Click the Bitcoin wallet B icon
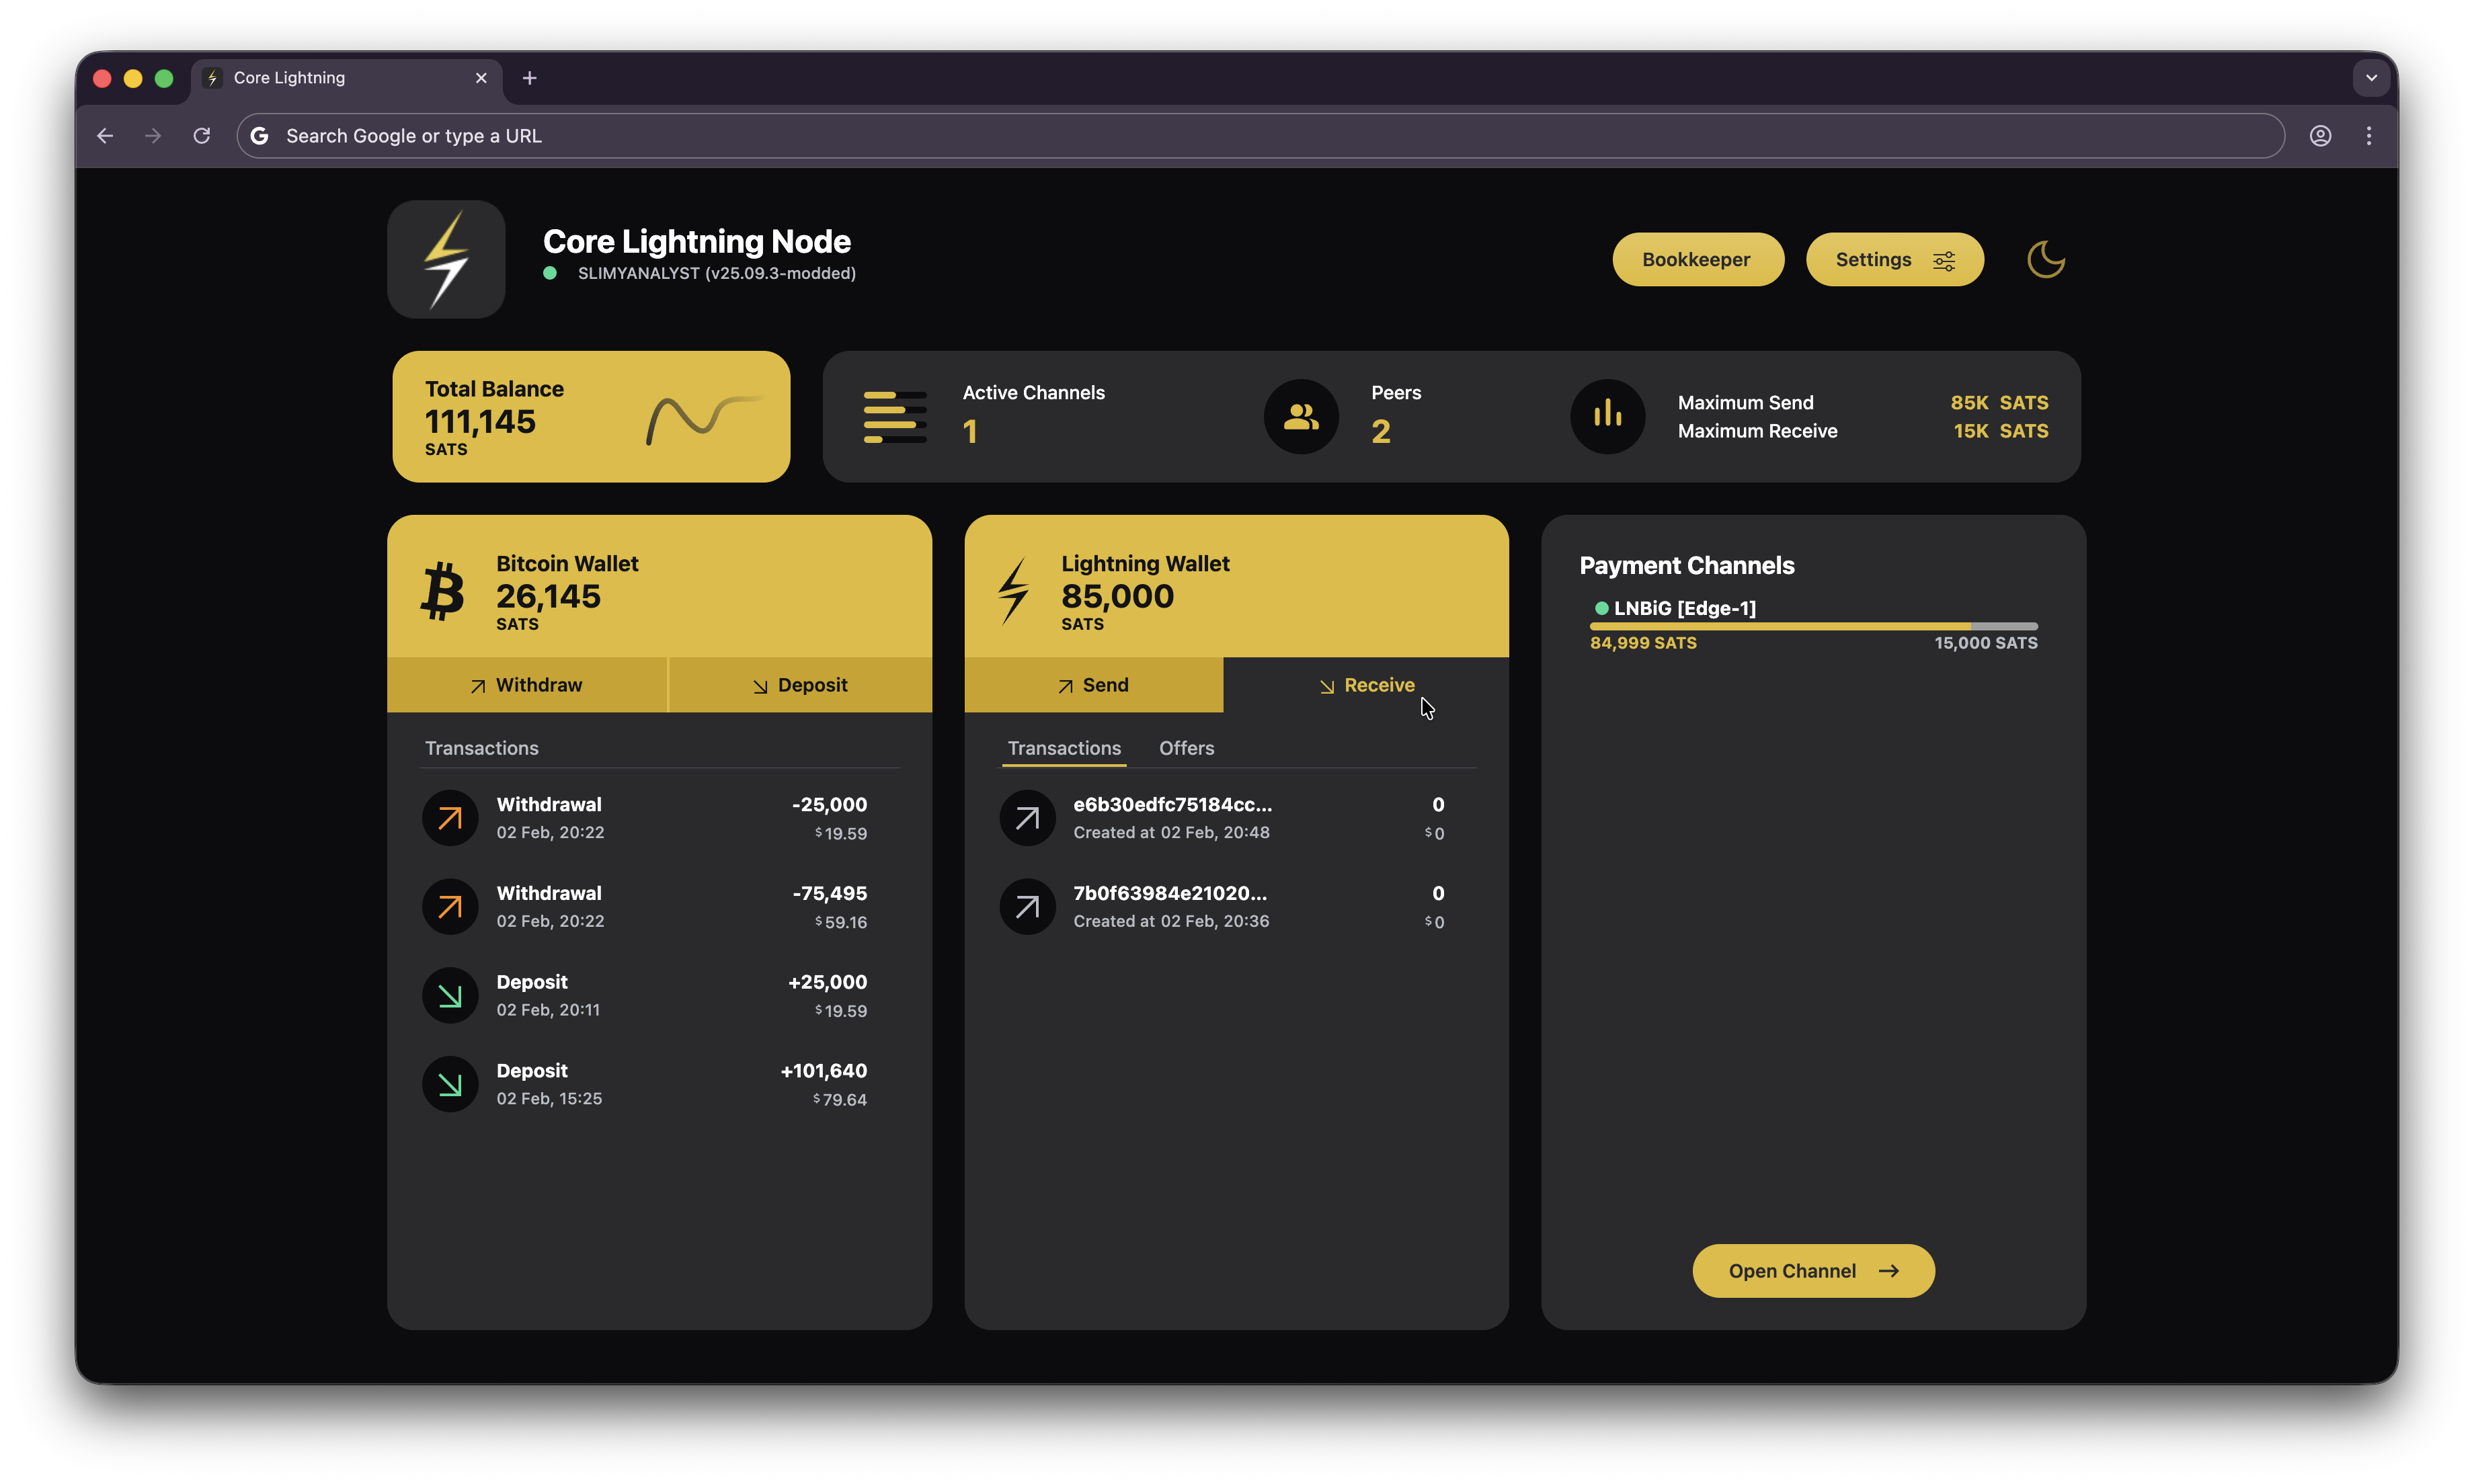This screenshot has height=1484, width=2474. [442, 592]
